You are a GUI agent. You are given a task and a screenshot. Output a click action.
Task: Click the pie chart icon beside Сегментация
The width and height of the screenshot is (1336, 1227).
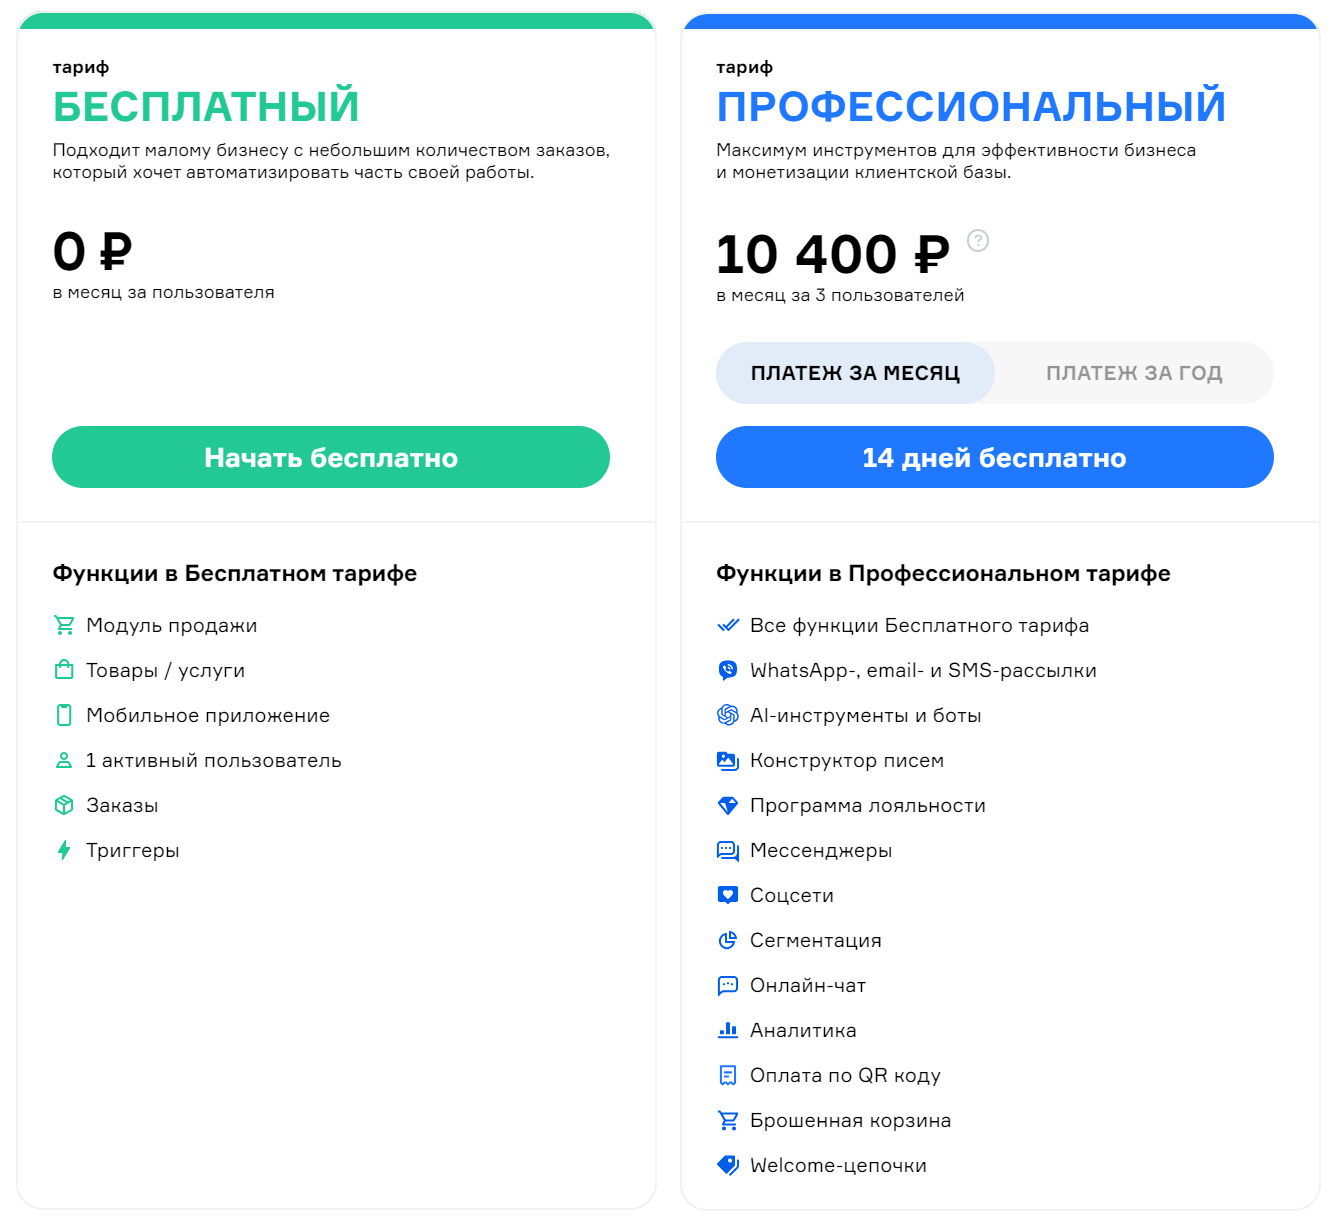click(x=728, y=940)
